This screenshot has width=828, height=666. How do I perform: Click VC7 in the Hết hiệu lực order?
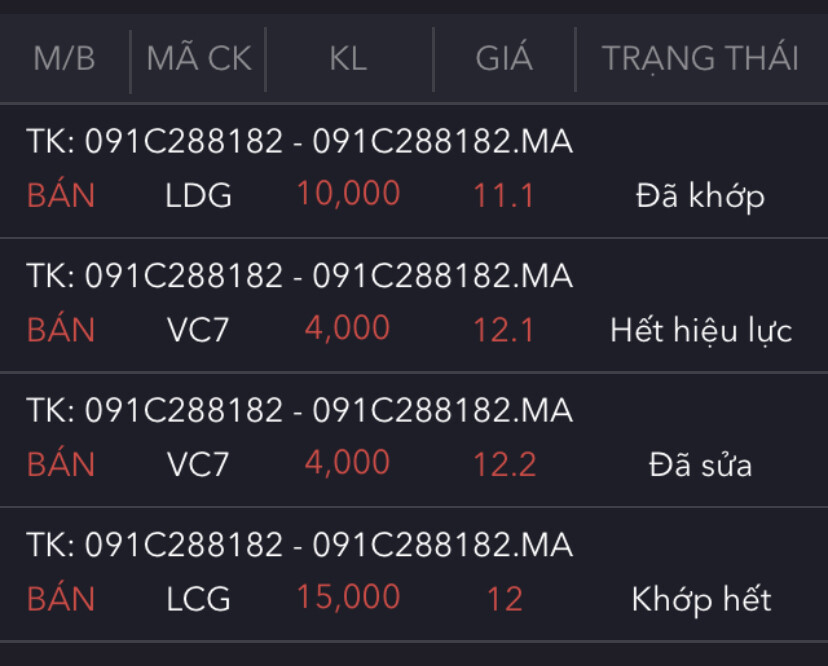tap(199, 330)
